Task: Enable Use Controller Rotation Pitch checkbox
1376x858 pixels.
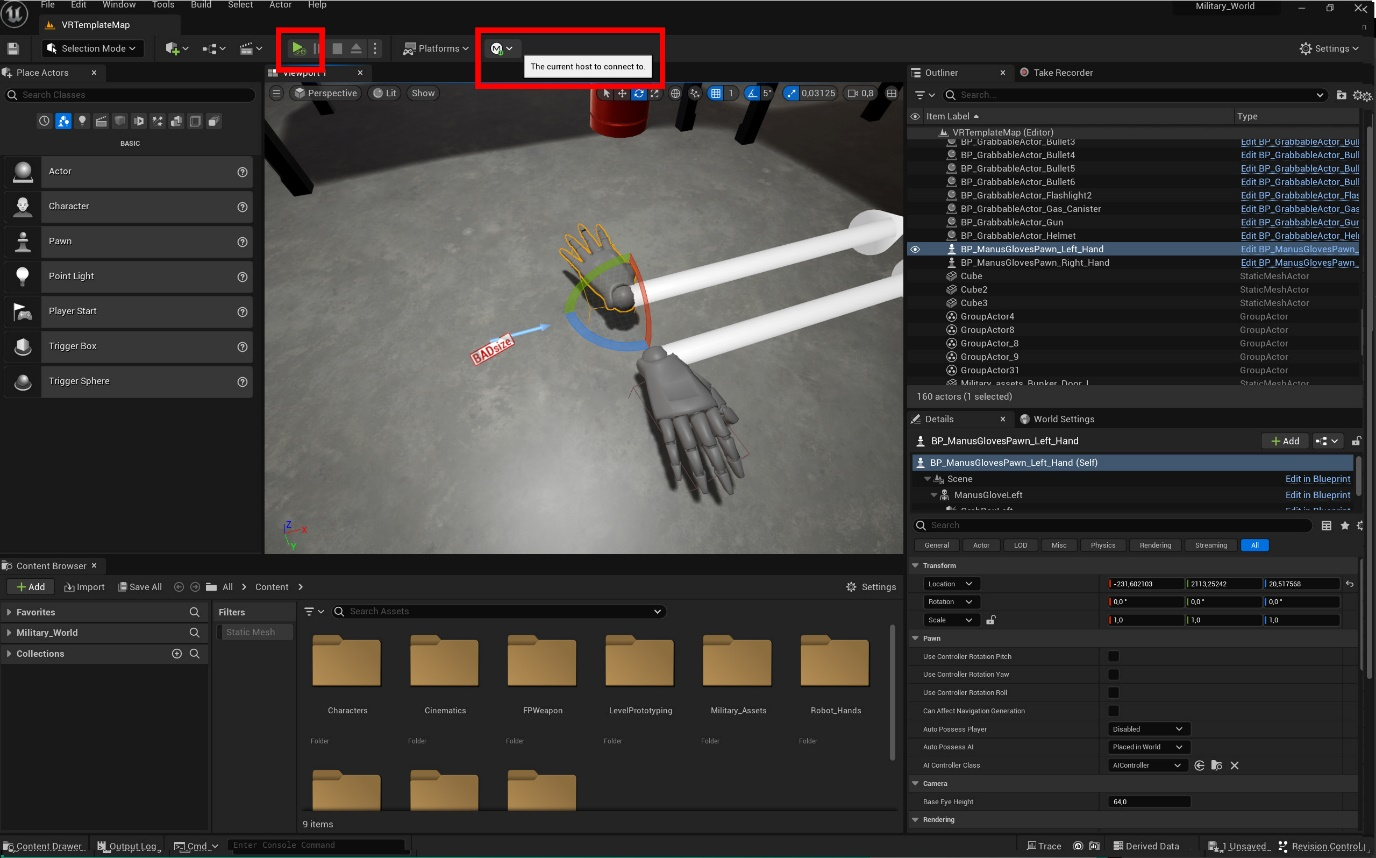Action: click(1113, 657)
